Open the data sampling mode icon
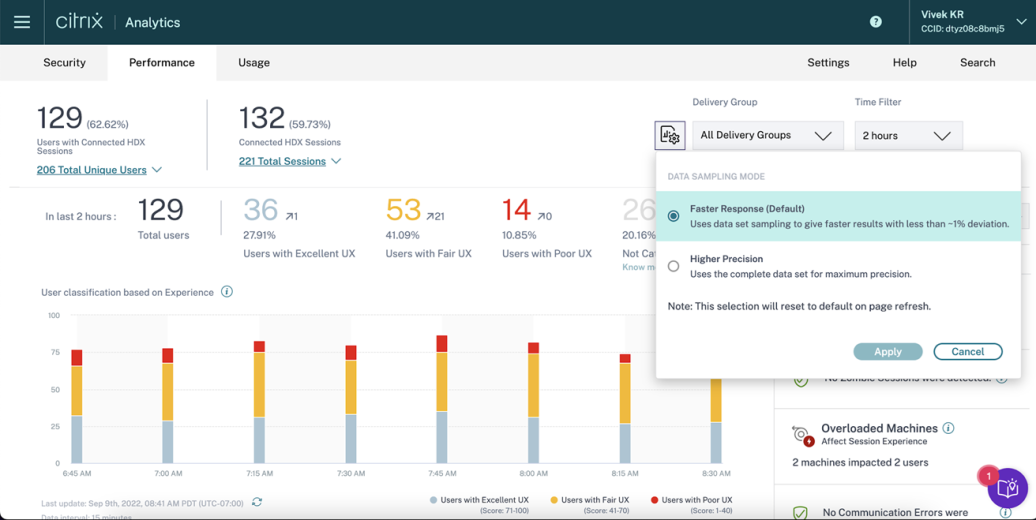Screen dimensions: 1036x520 [669, 136]
